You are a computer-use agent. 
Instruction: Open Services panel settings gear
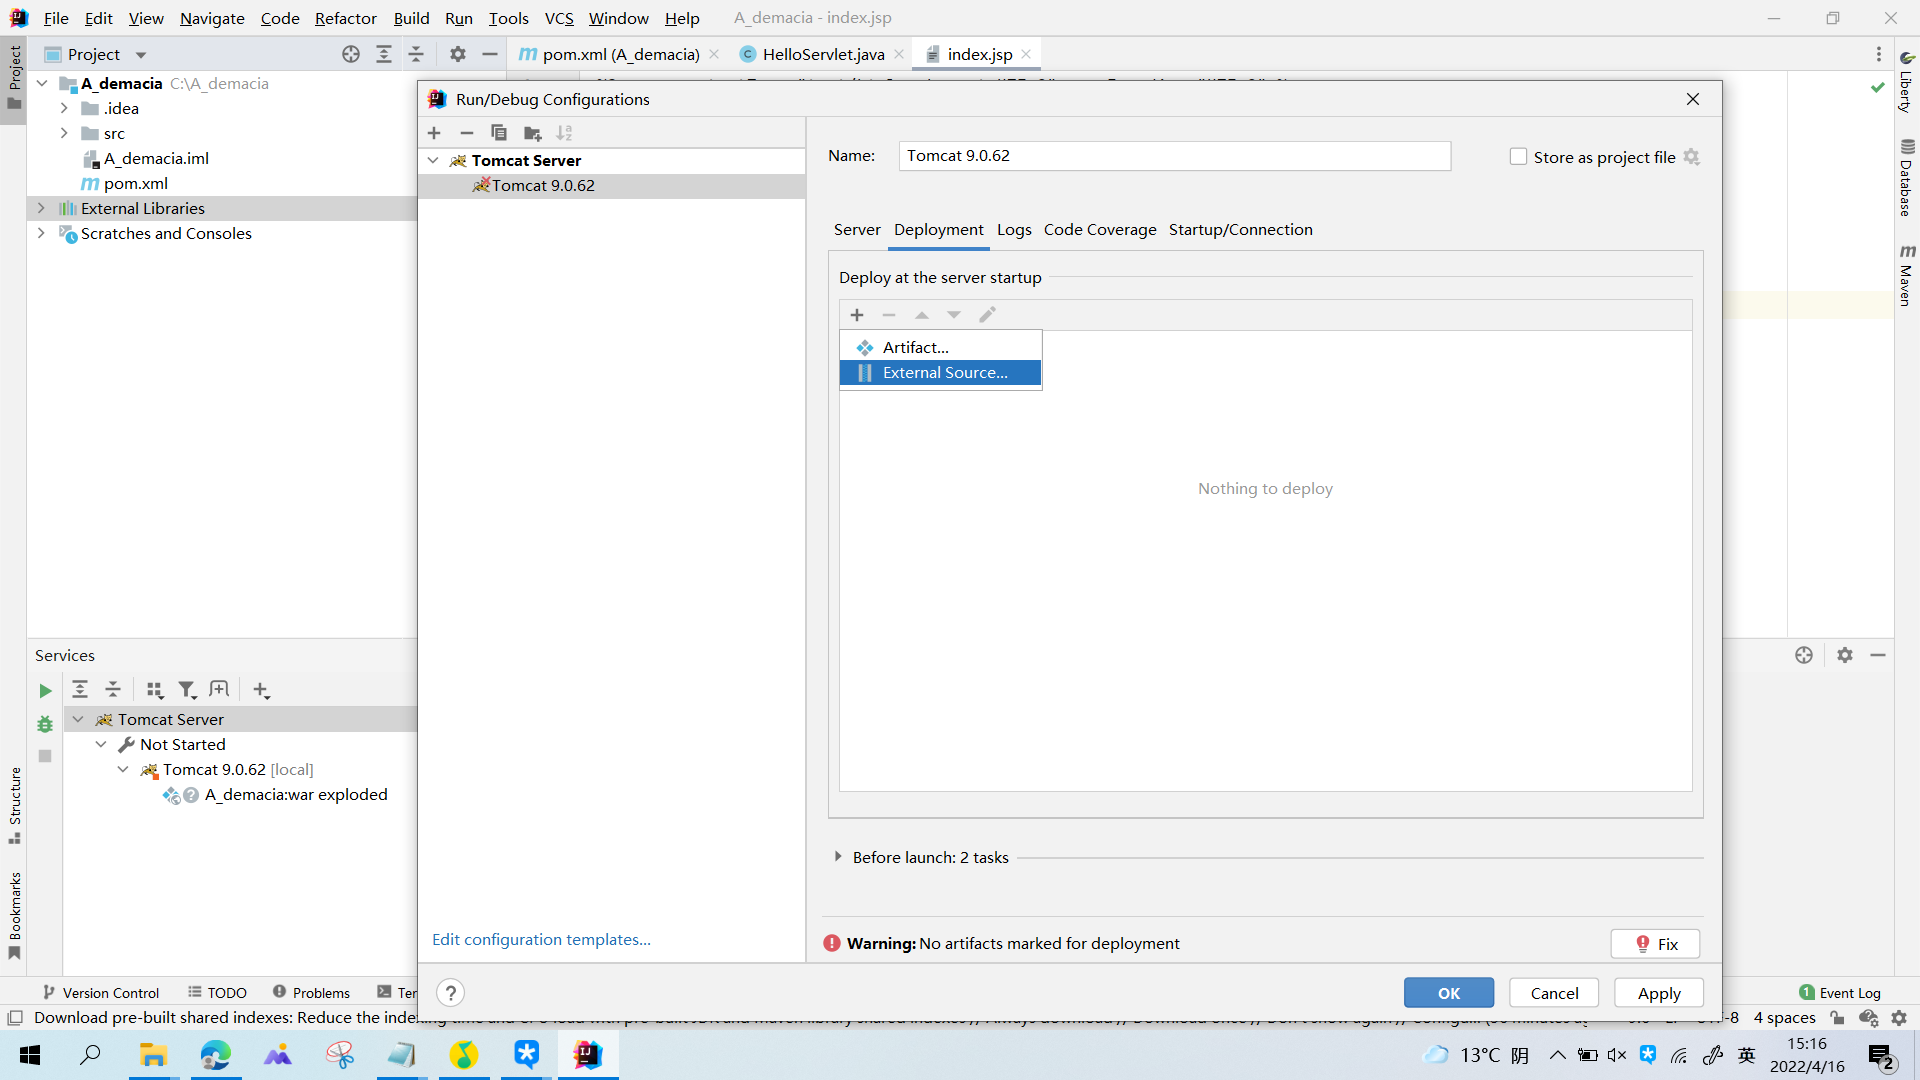pyautogui.click(x=1845, y=655)
